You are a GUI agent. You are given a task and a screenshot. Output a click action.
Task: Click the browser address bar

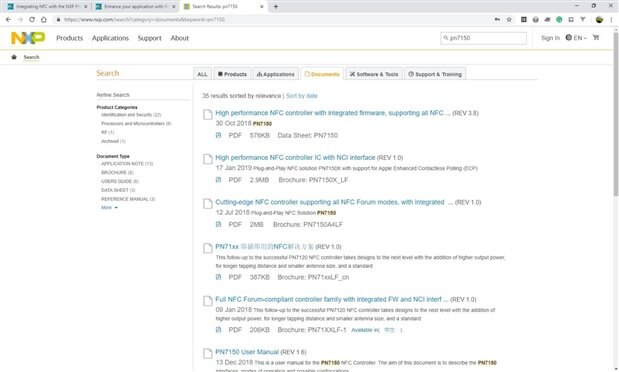272,19
